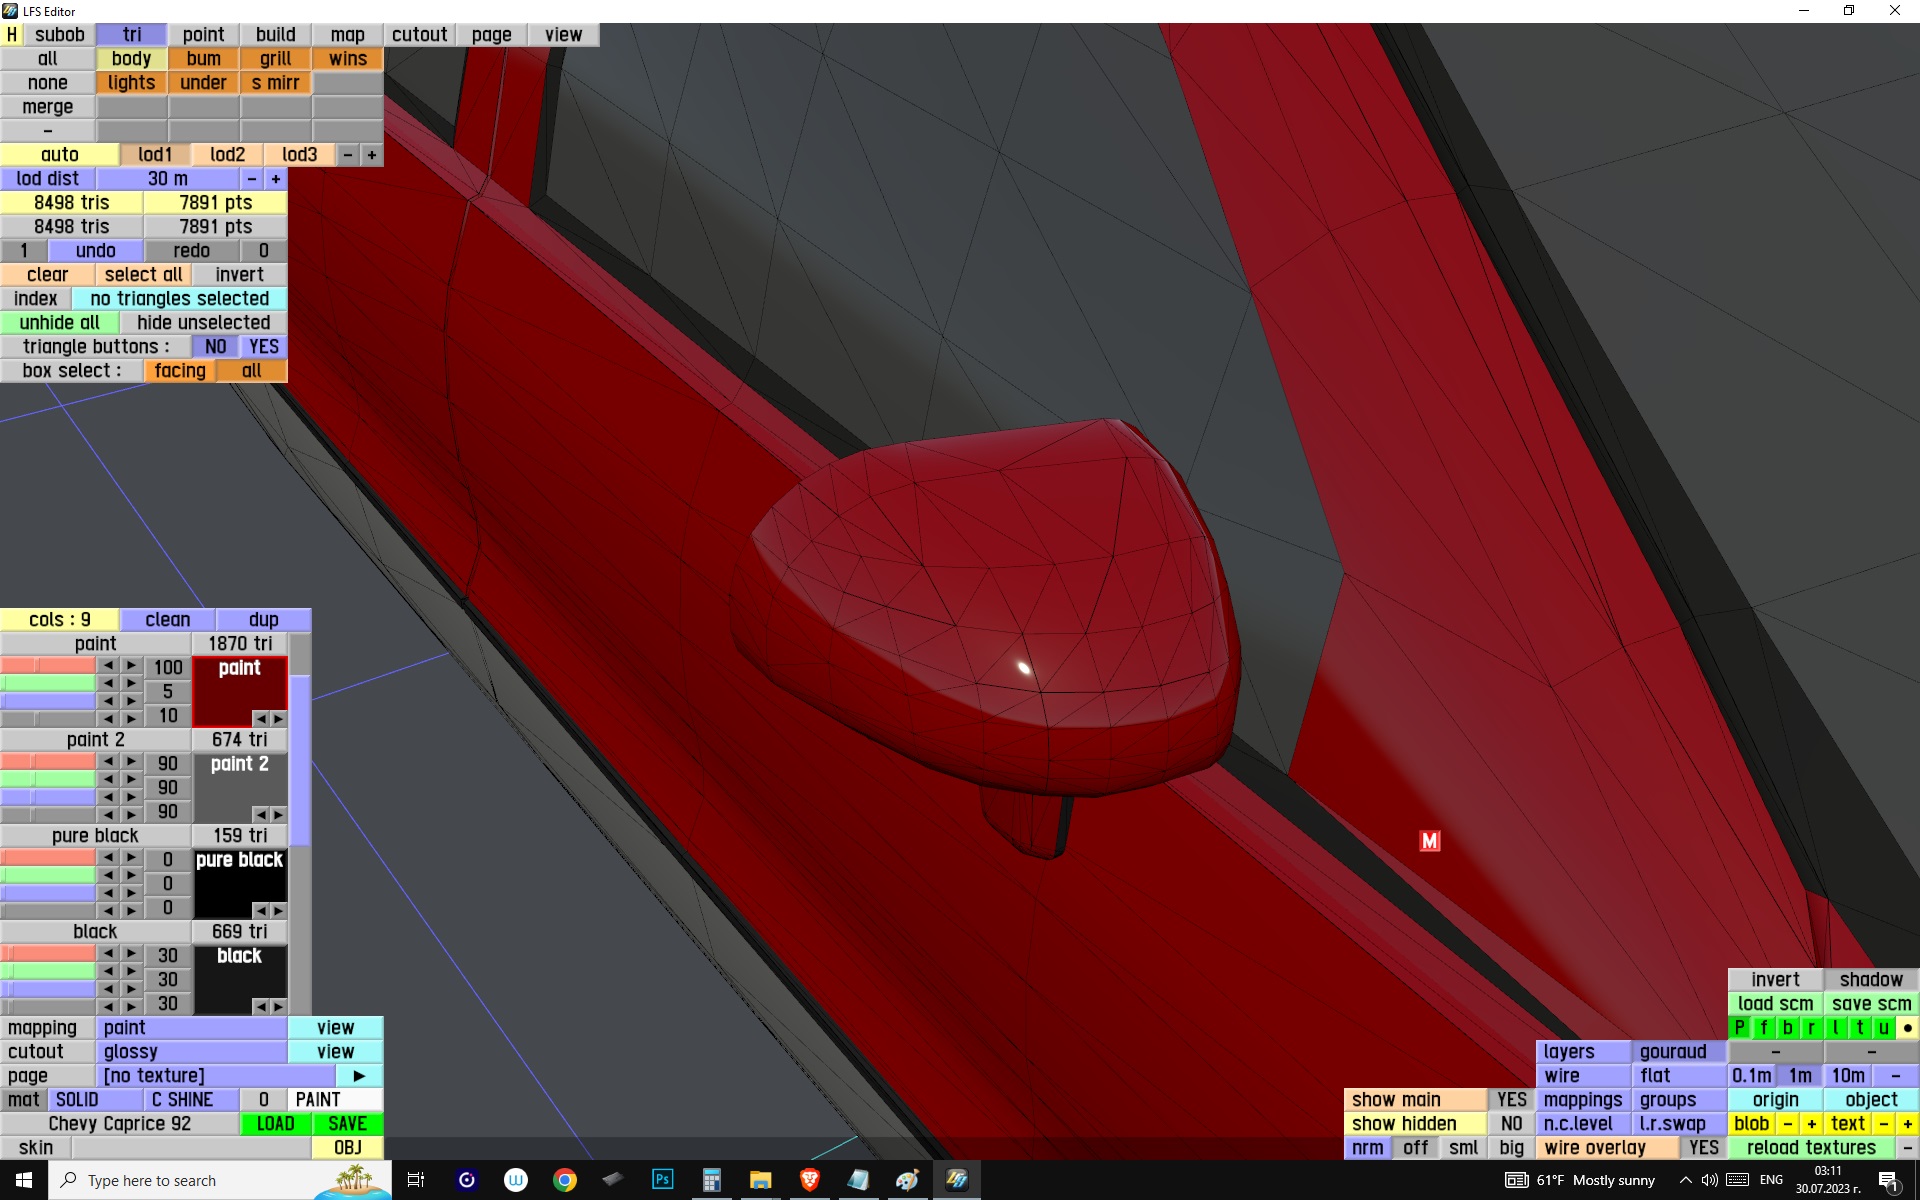Toggle show main YES button
Screen dimensions: 1920x1200
coord(1511,1100)
